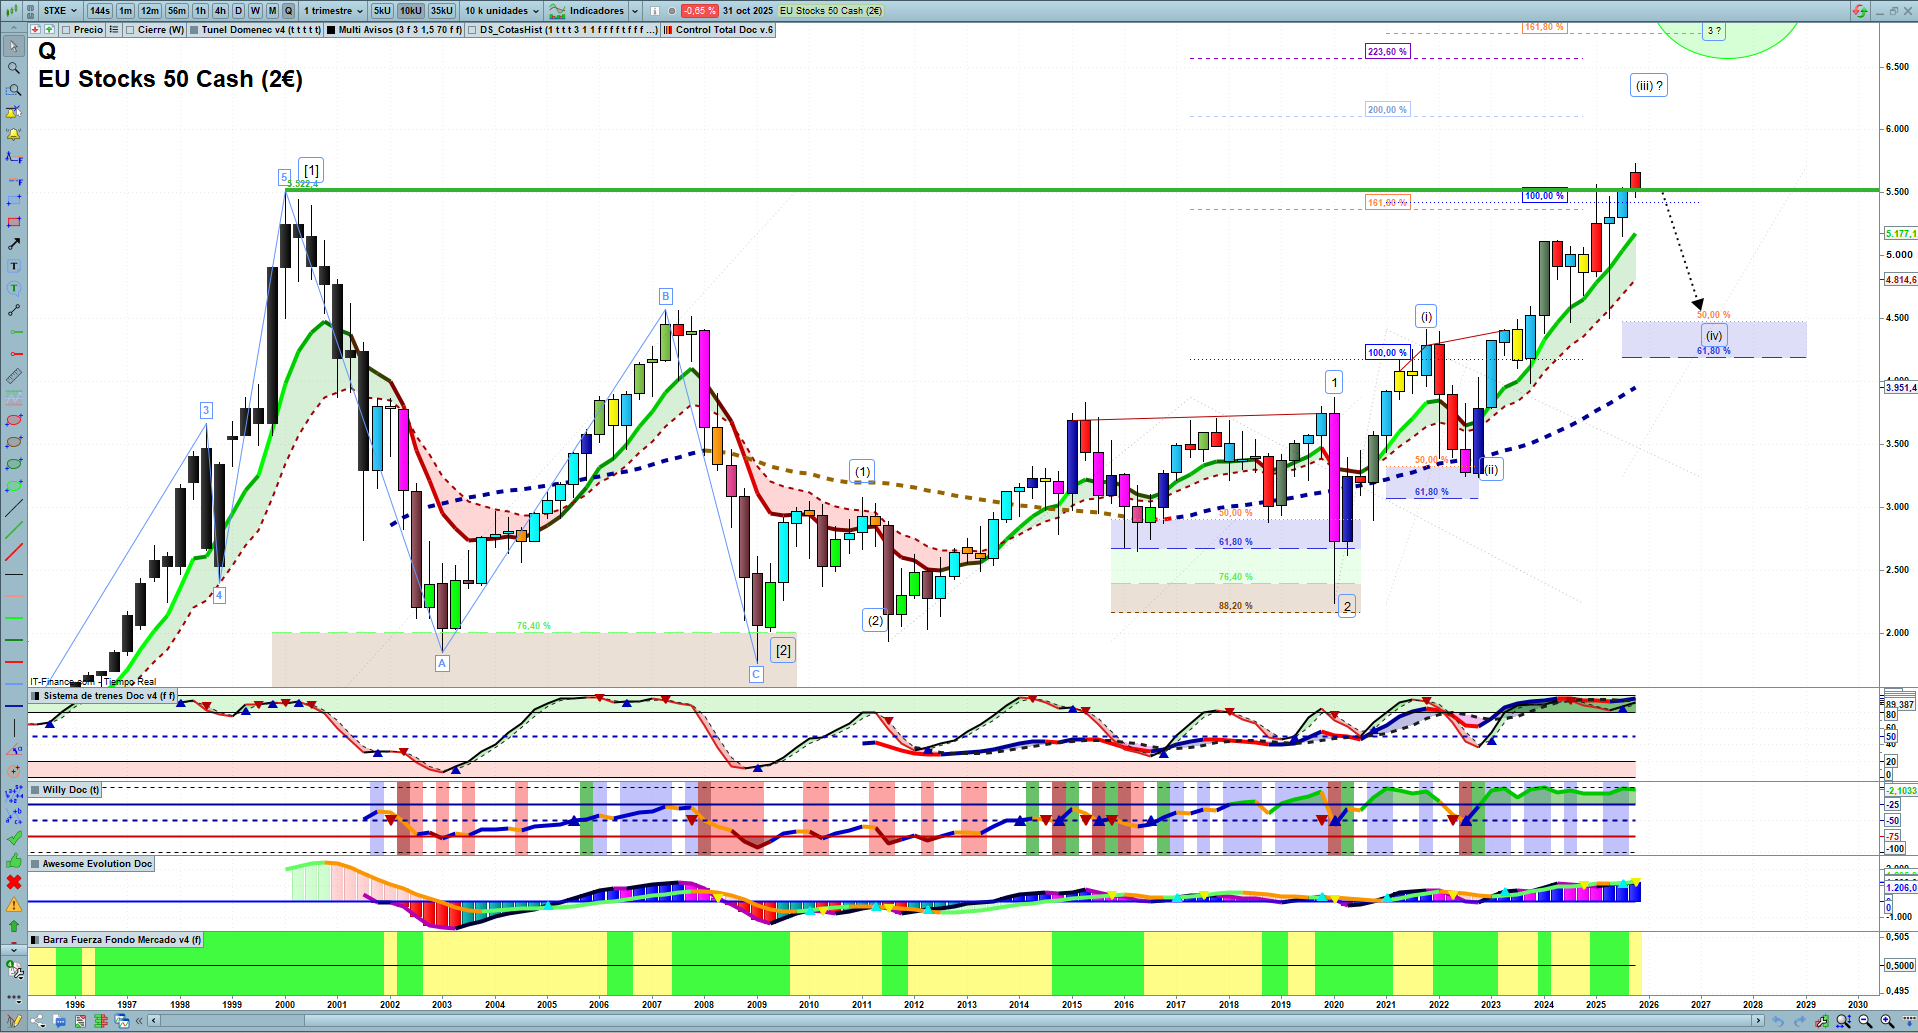Toggle Sistema de trenes Doc v4 panel
The width and height of the screenshot is (1918, 1033).
click(36, 696)
